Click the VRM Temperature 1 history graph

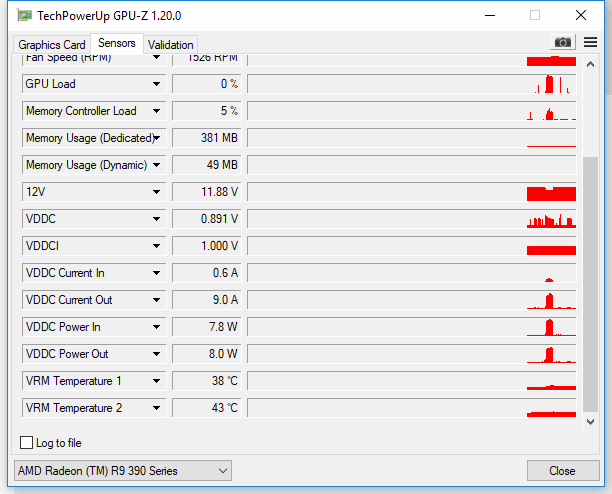pos(412,381)
